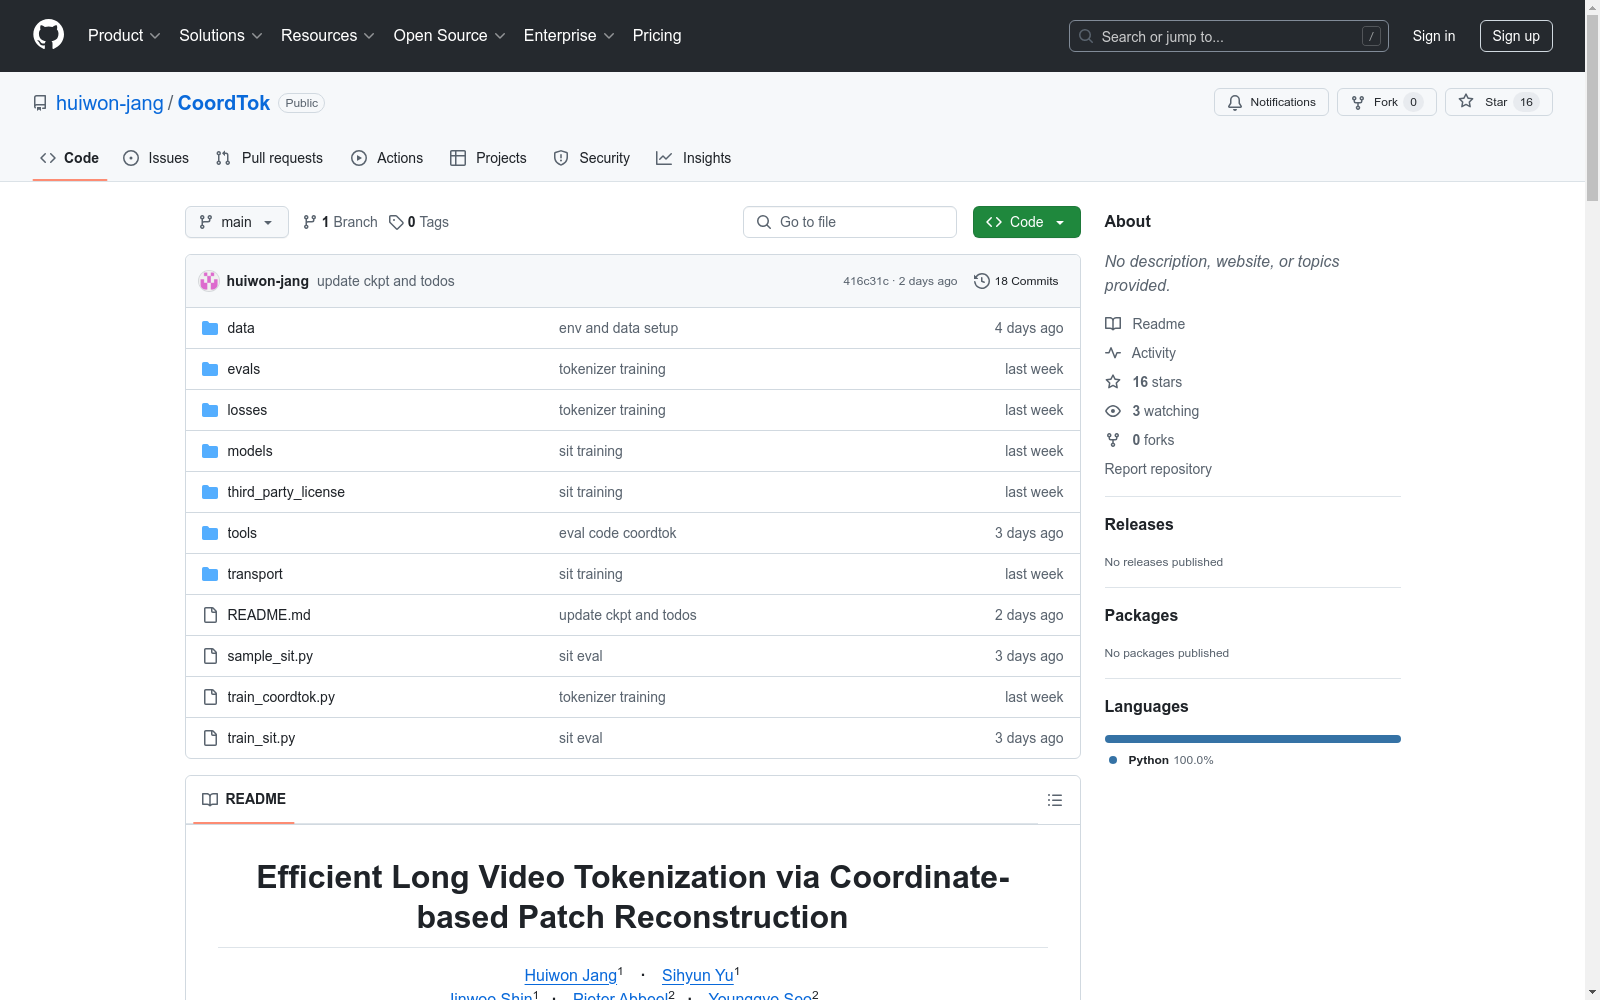The image size is (1600, 1000).
Task: Select the README tab header
Action: click(x=244, y=799)
